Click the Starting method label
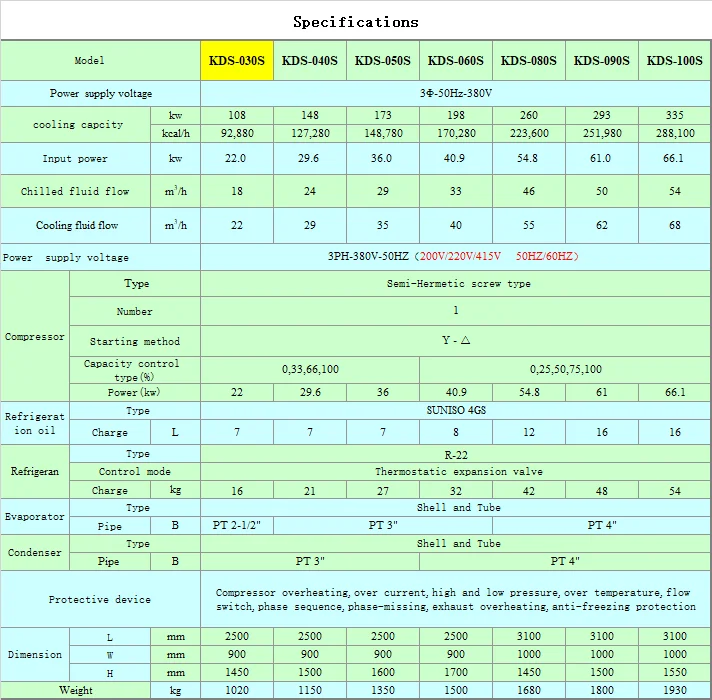Viewport: 712px width, 700px height. 135,341
